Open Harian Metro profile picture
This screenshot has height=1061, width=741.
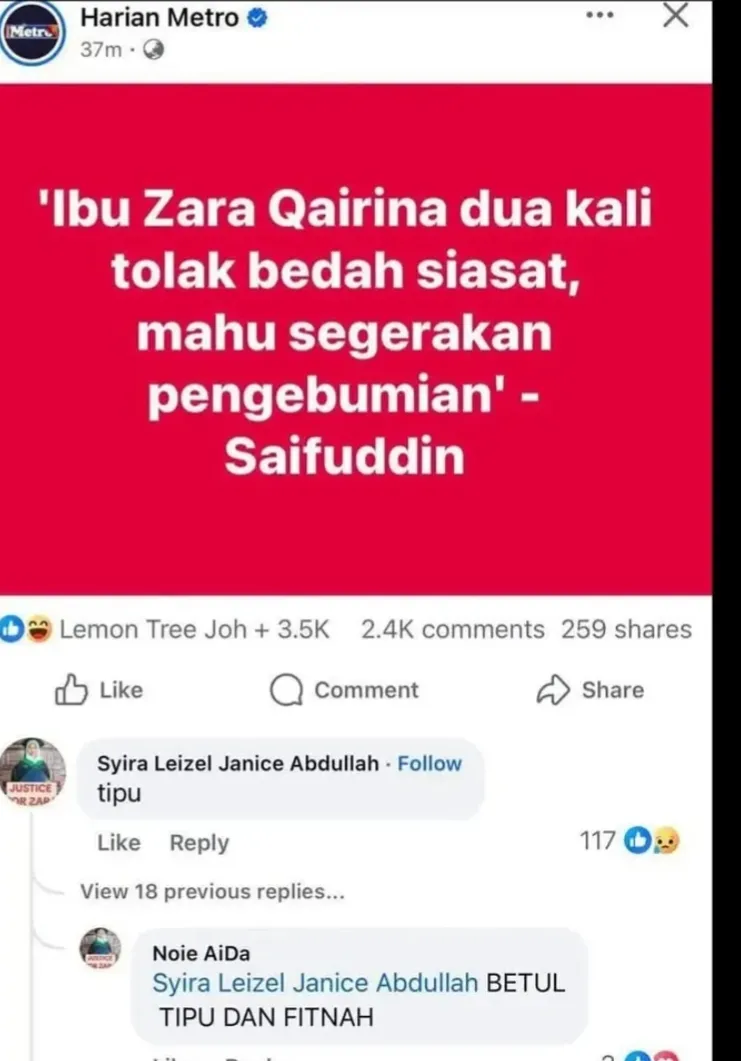tap(32, 31)
